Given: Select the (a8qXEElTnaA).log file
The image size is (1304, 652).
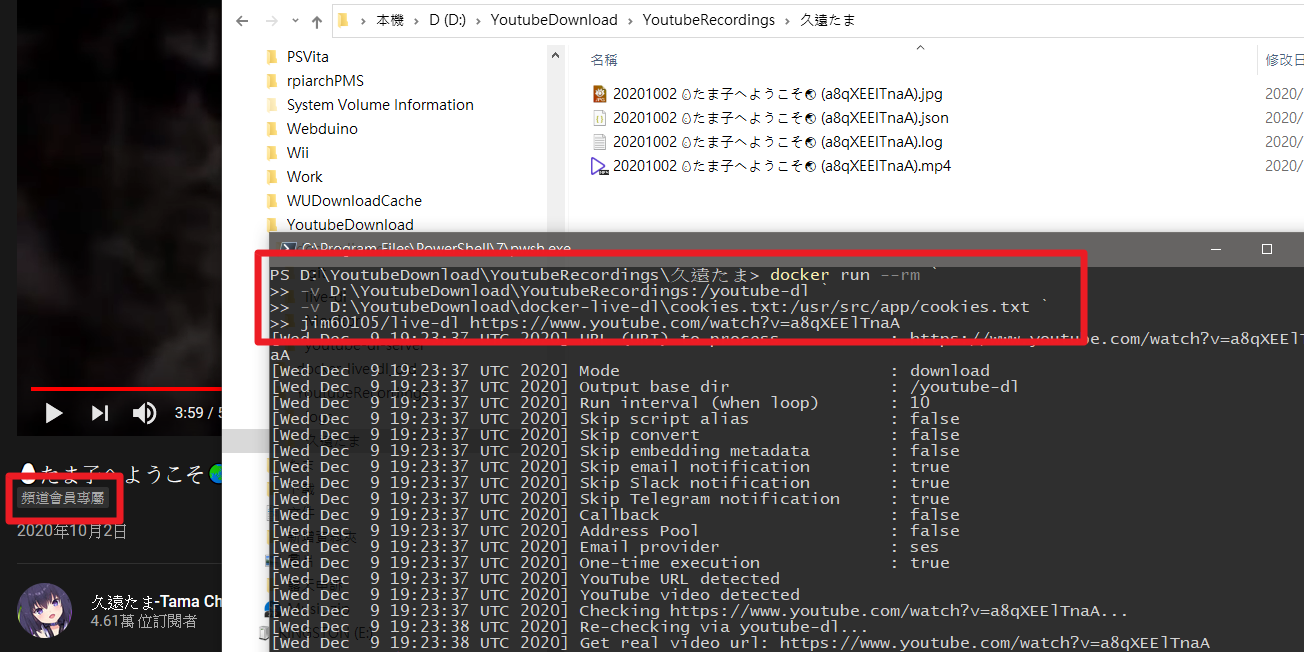Looking at the screenshot, I should pos(777,142).
